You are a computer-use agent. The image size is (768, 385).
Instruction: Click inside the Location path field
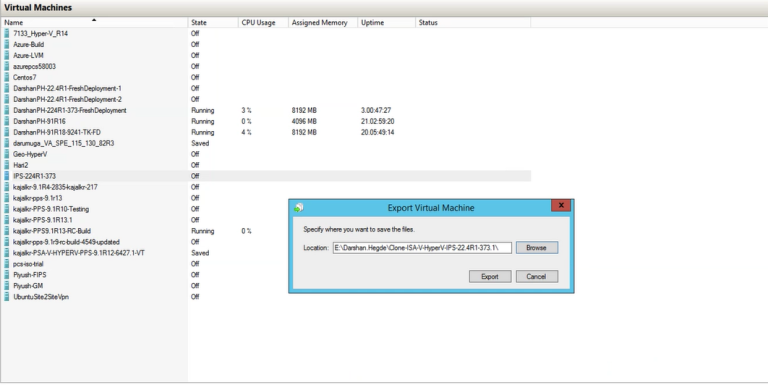tap(422, 248)
